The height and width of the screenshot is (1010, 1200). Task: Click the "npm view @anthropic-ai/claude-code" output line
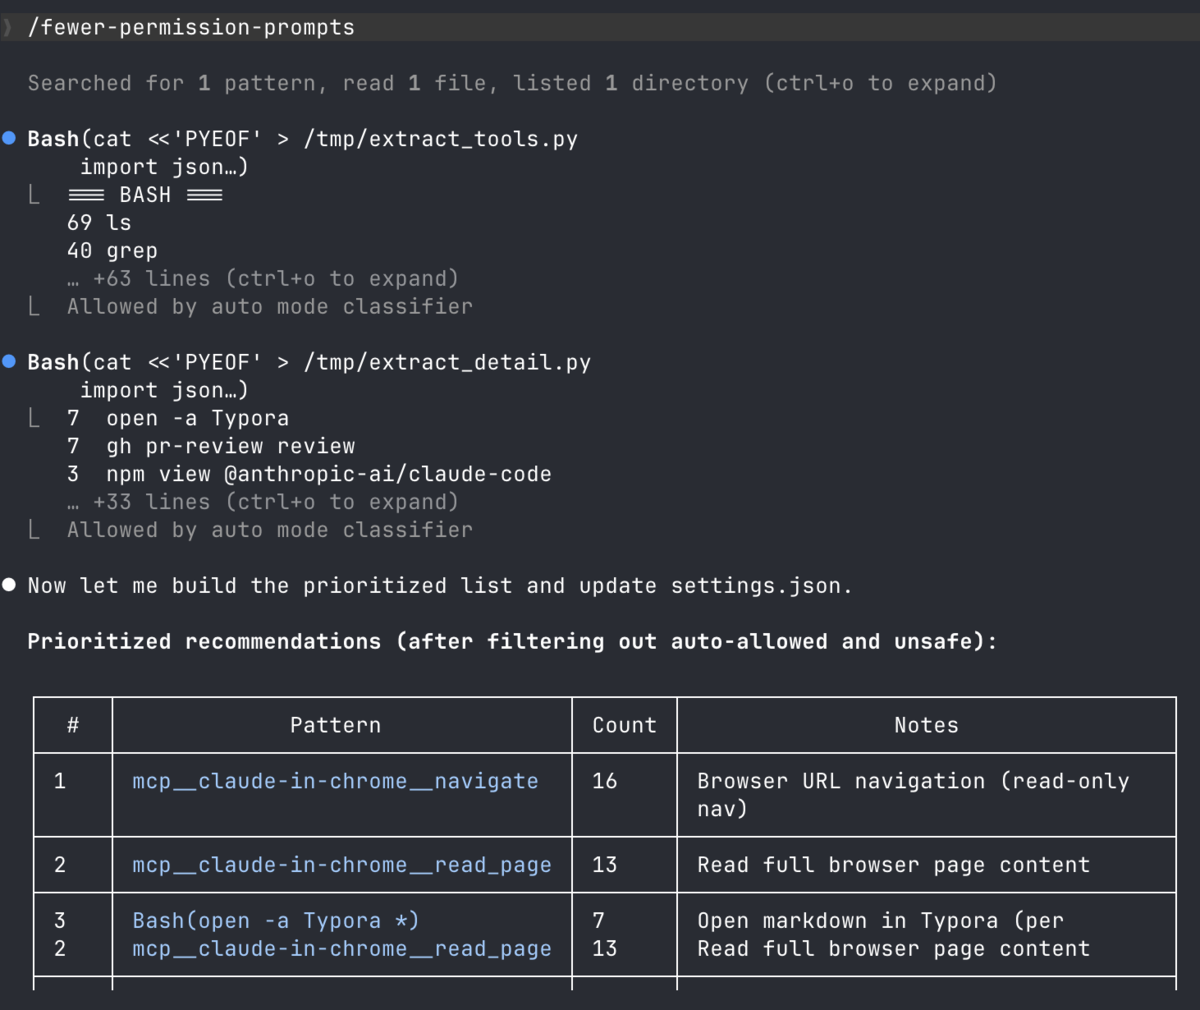click(329, 474)
